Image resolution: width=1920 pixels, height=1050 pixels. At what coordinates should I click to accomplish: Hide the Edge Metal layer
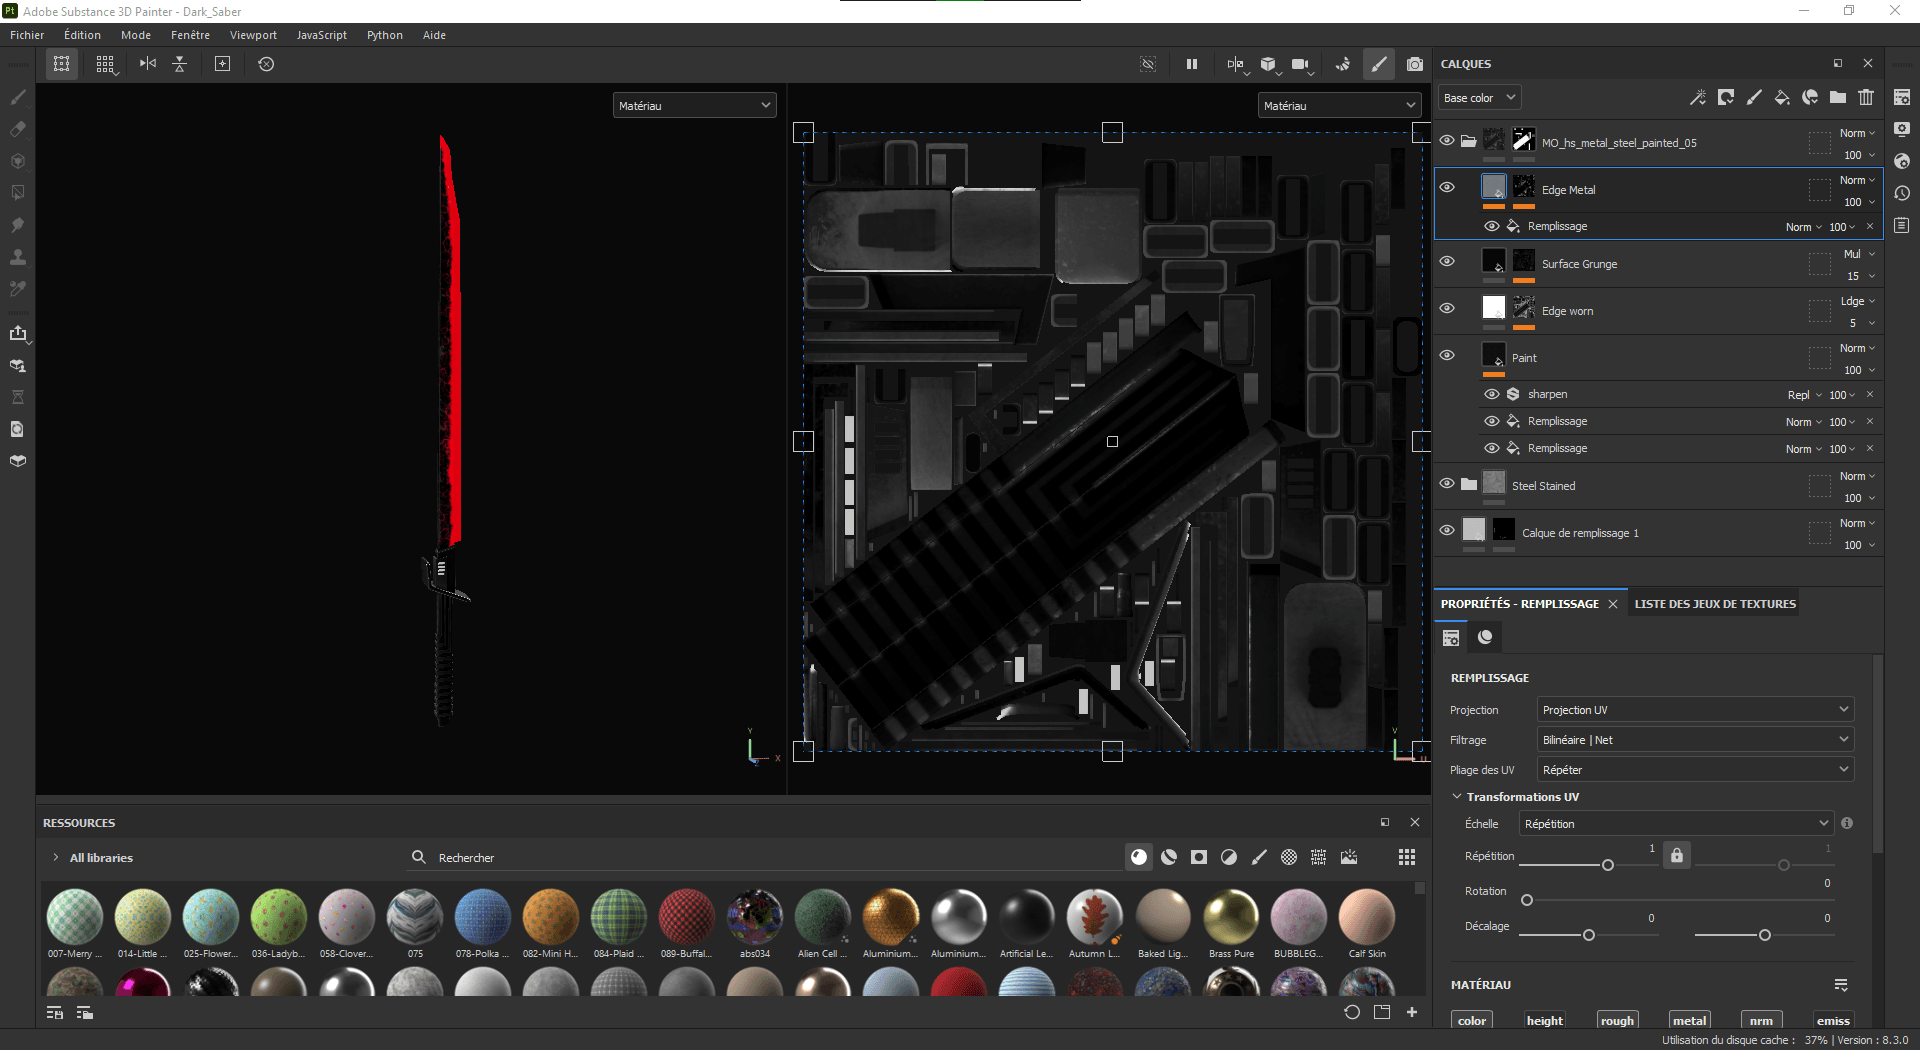point(1447,187)
